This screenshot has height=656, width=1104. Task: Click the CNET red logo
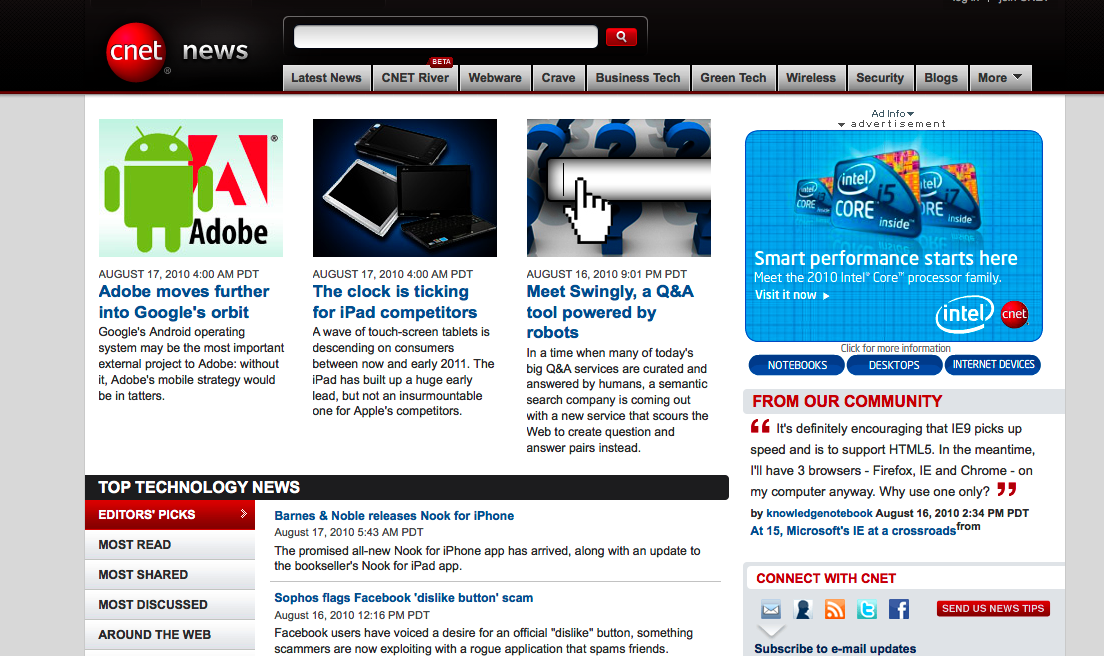(x=136, y=52)
